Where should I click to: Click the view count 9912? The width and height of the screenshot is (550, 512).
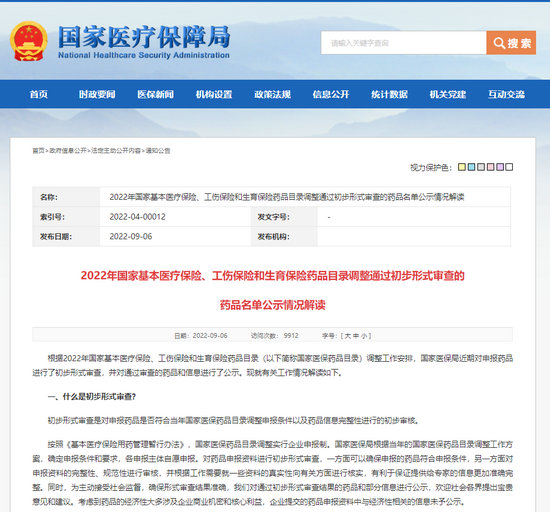tap(291, 336)
